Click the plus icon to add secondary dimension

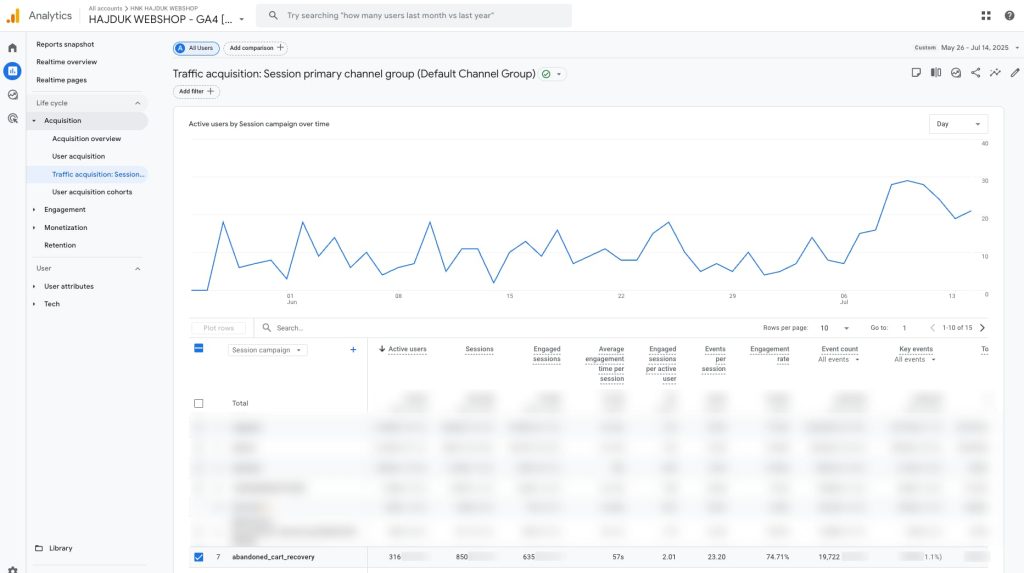(x=353, y=350)
